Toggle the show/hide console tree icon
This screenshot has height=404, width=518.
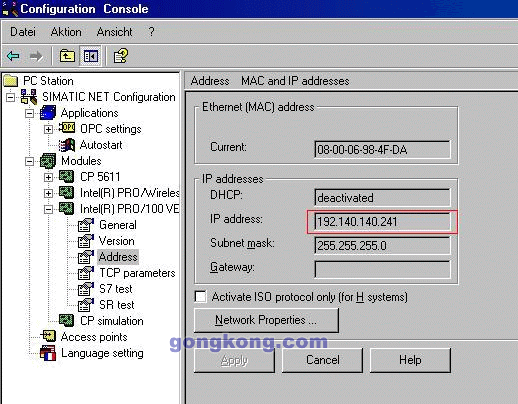(x=91, y=56)
